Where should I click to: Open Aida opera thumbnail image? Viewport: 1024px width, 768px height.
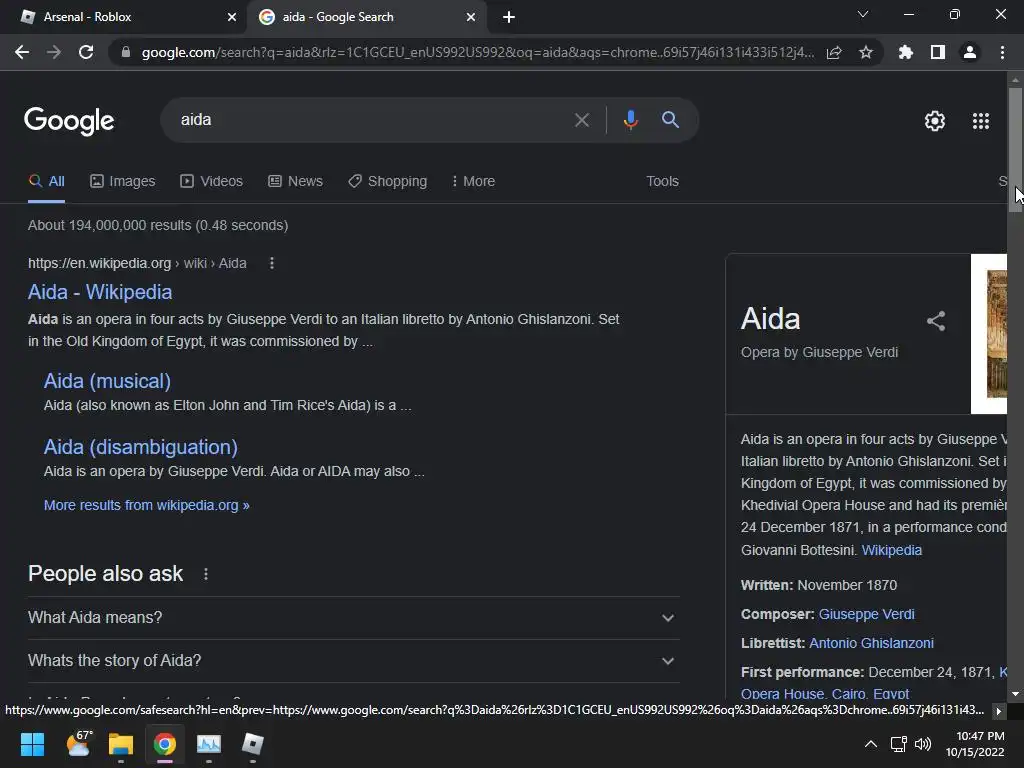coord(989,334)
